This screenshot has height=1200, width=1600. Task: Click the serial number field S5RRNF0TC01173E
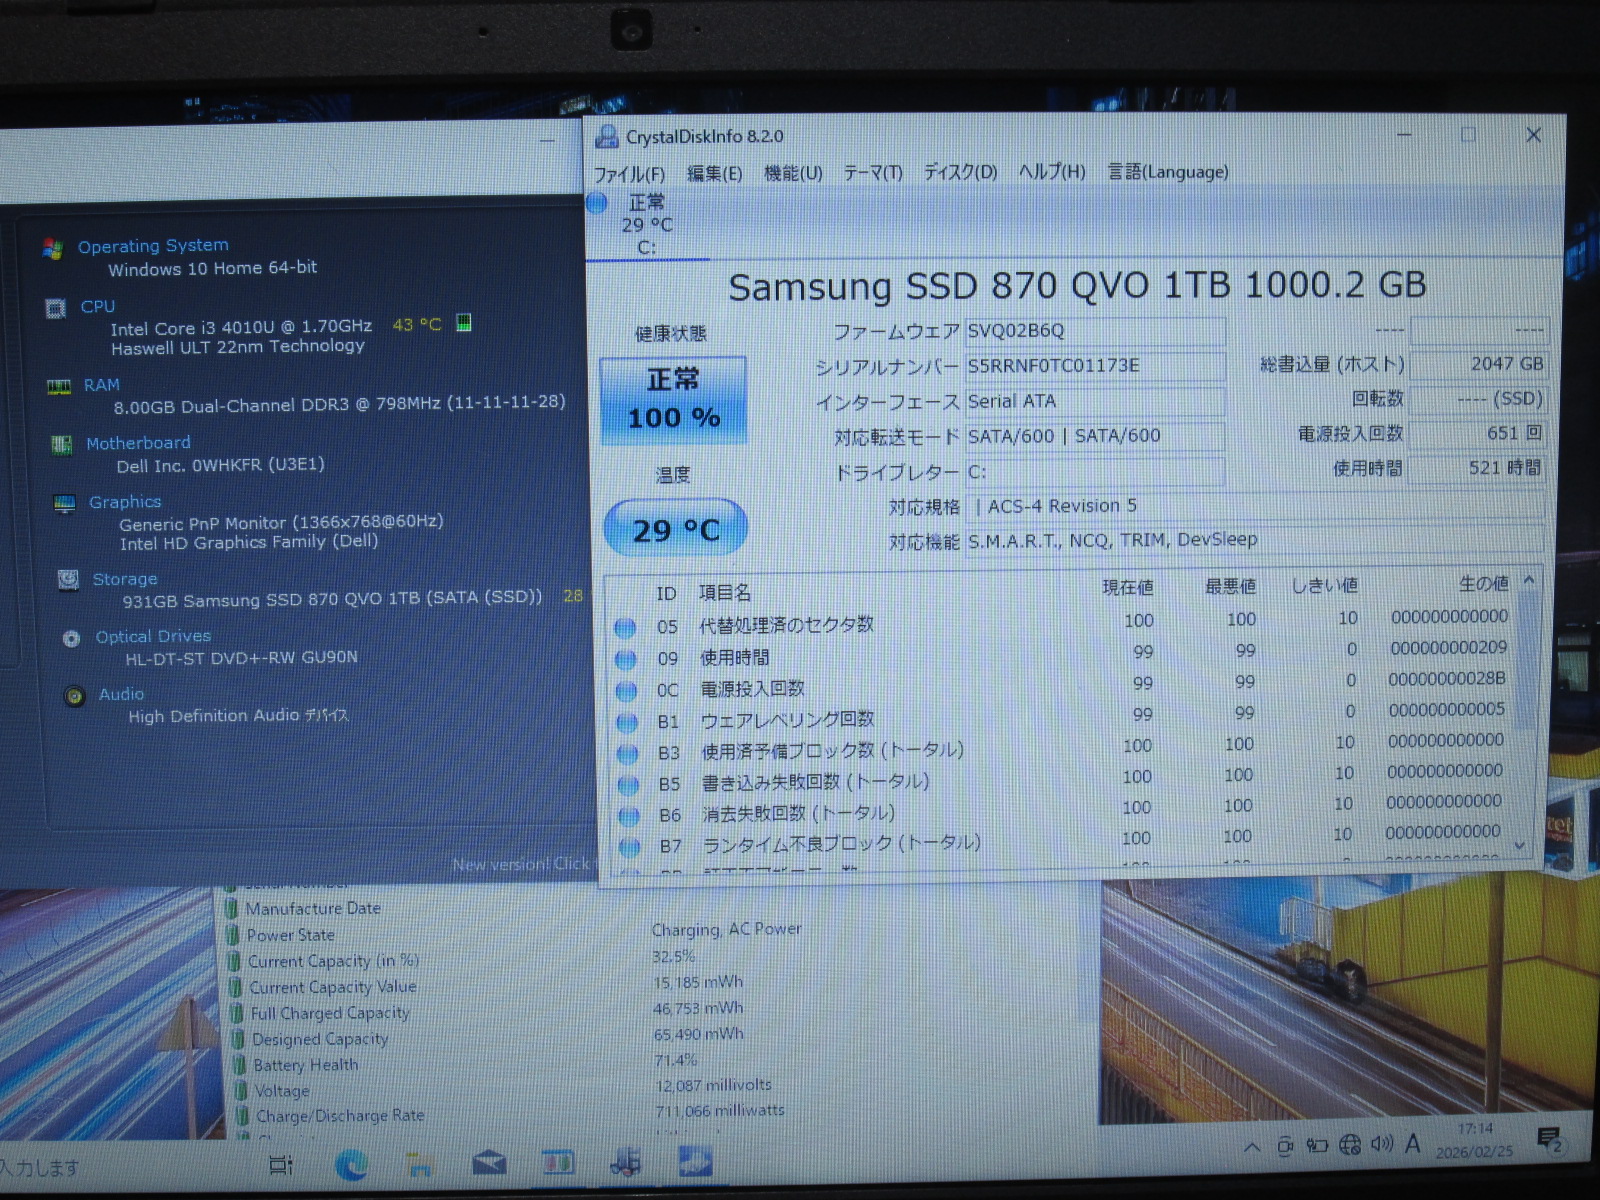(1093, 366)
